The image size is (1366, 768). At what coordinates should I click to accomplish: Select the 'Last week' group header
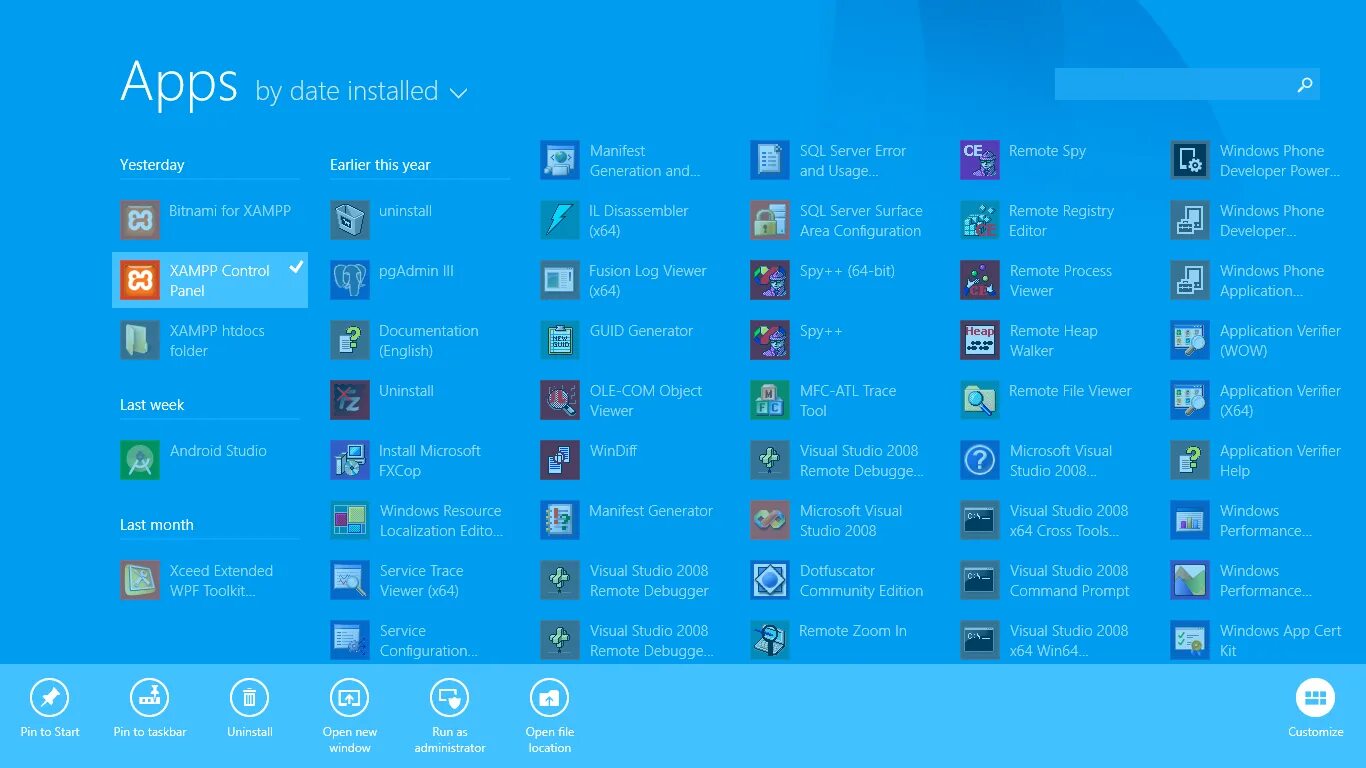click(152, 405)
